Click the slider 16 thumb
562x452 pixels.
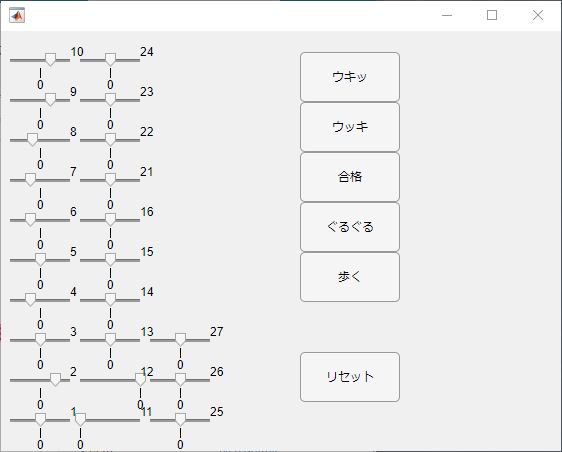[110, 219]
